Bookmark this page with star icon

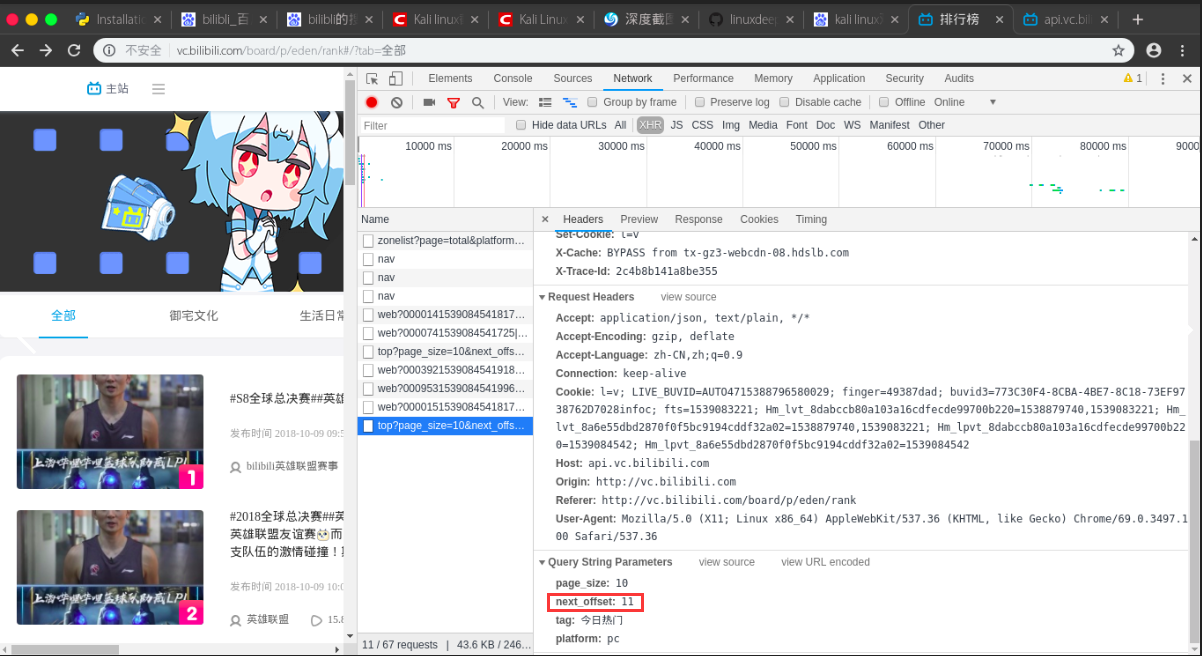[x=1118, y=50]
